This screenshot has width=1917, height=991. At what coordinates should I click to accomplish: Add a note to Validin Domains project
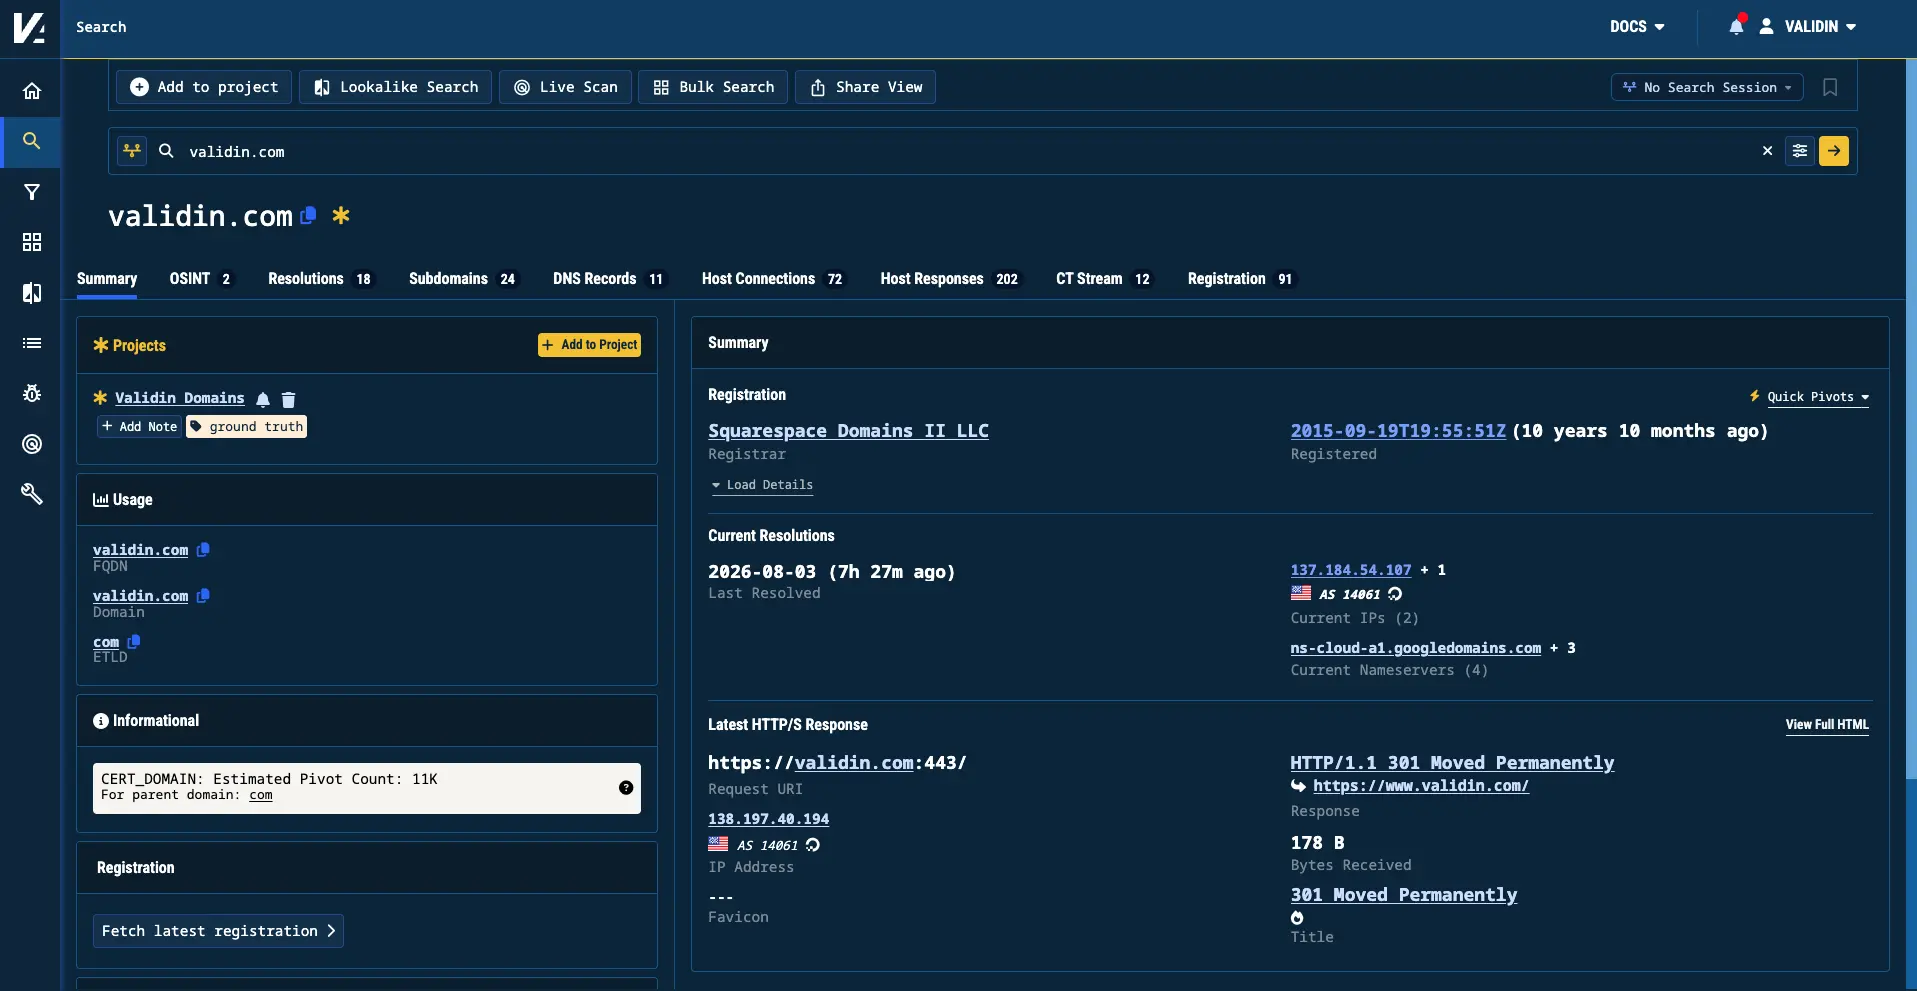point(139,427)
